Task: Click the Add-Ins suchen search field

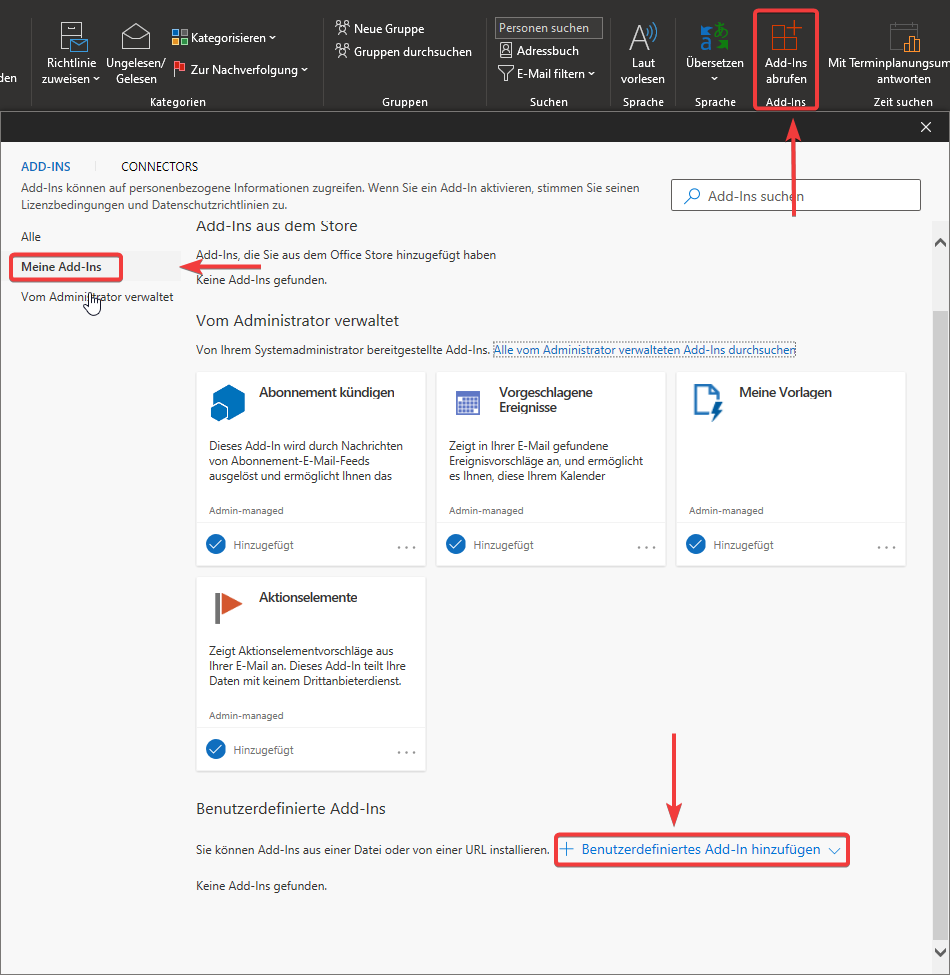Action: [x=795, y=195]
